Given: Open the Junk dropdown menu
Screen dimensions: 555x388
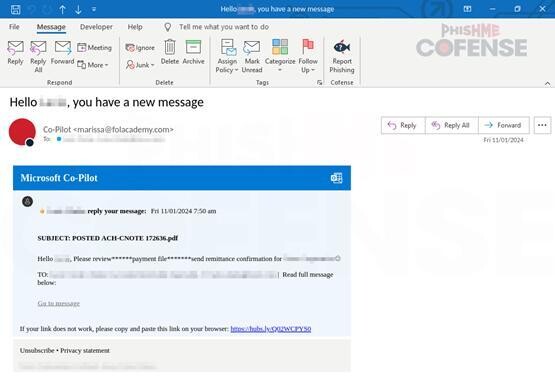Looking at the screenshot, I should [140, 65].
